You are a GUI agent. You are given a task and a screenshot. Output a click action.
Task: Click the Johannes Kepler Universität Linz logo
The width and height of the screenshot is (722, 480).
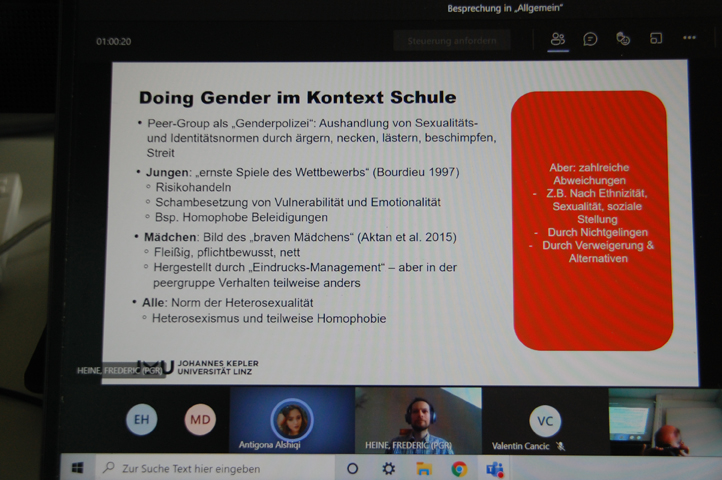point(198,367)
